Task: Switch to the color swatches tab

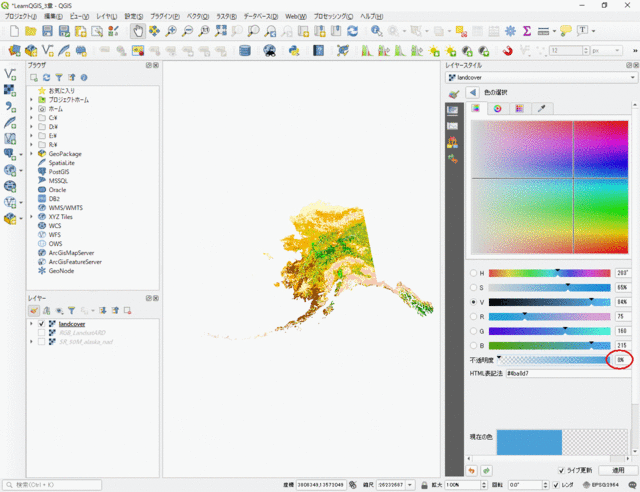Action: click(x=519, y=109)
